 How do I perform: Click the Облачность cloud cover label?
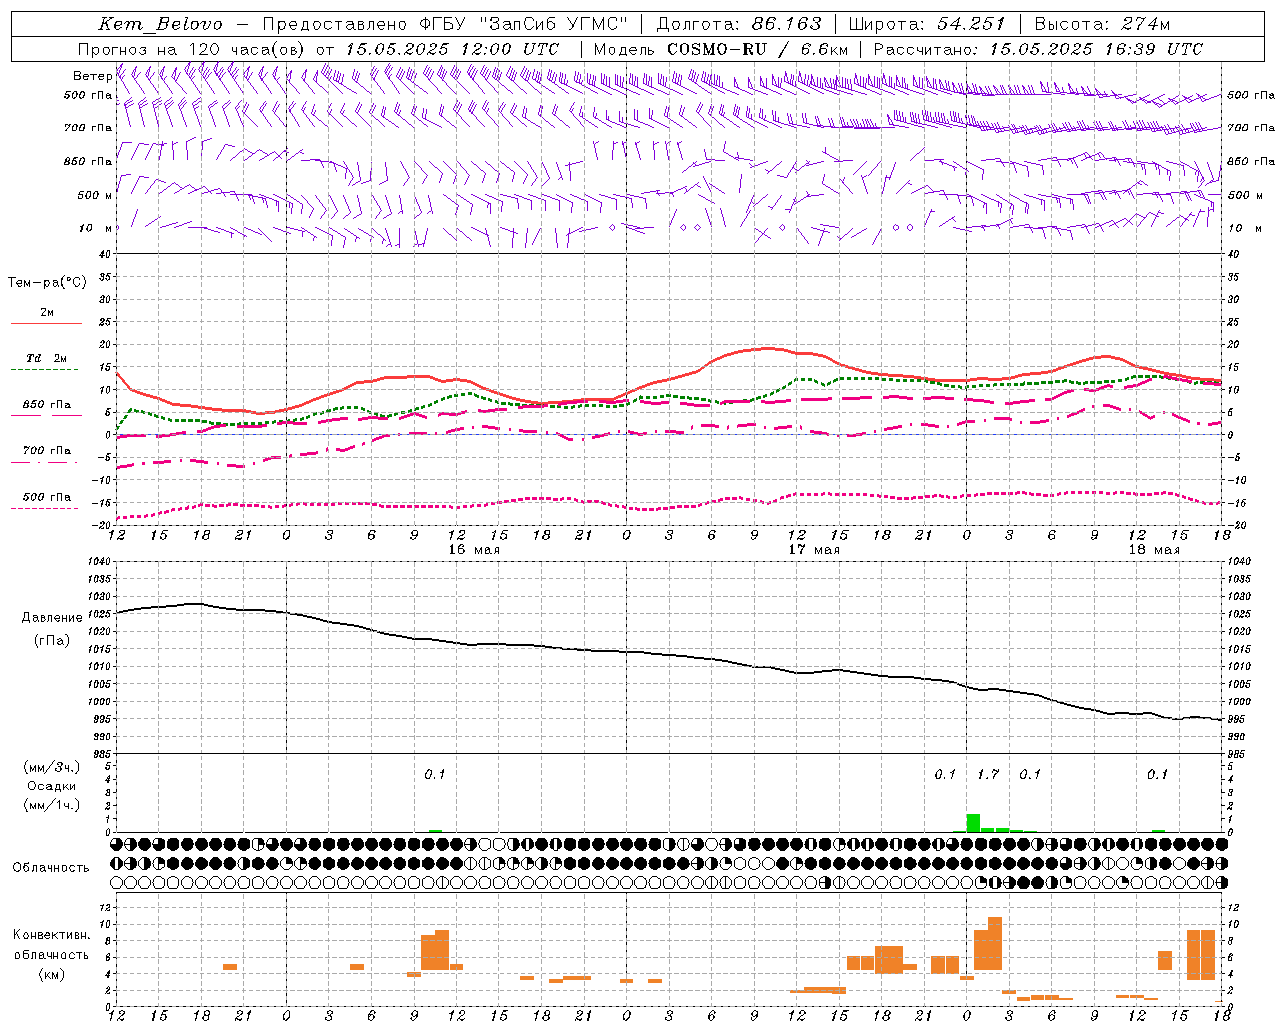pyautogui.click(x=51, y=867)
